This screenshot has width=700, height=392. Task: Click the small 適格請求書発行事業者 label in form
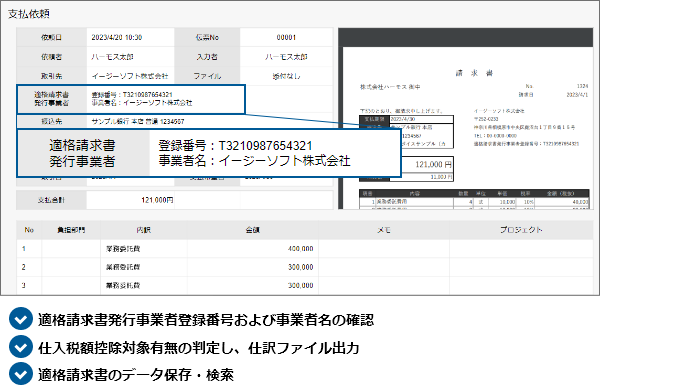tap(51, 99)
